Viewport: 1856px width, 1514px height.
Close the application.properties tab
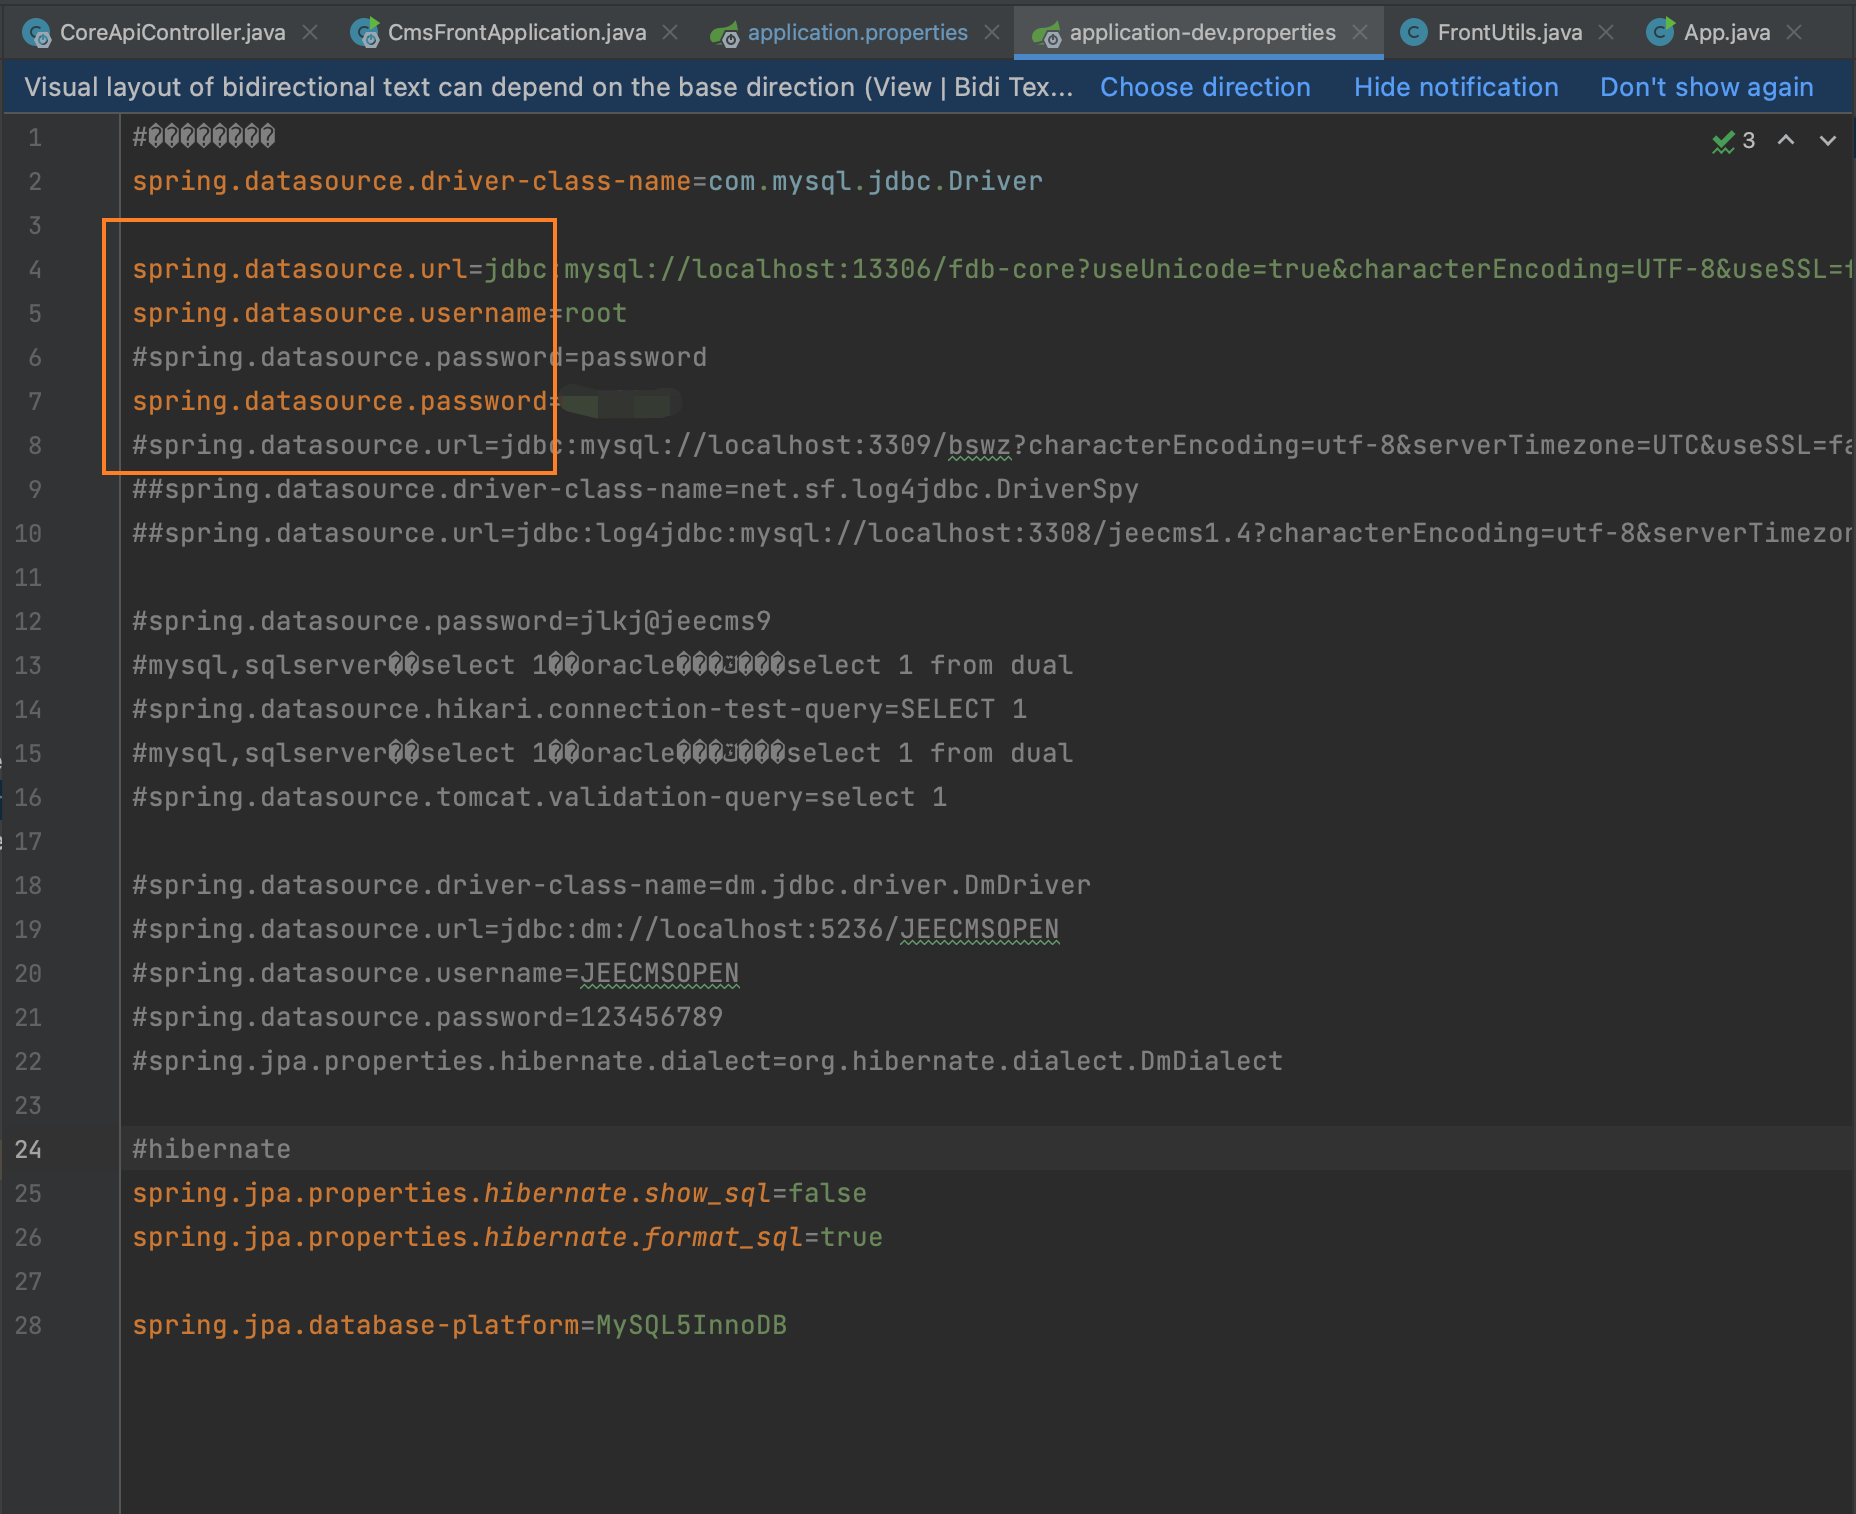pos(992,33)
